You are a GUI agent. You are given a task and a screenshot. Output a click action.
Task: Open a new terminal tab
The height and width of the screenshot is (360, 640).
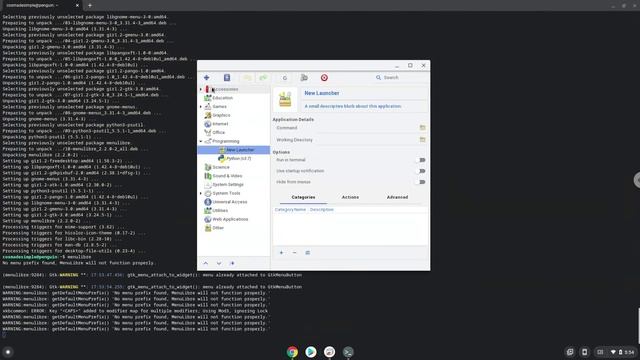(90, 5)
